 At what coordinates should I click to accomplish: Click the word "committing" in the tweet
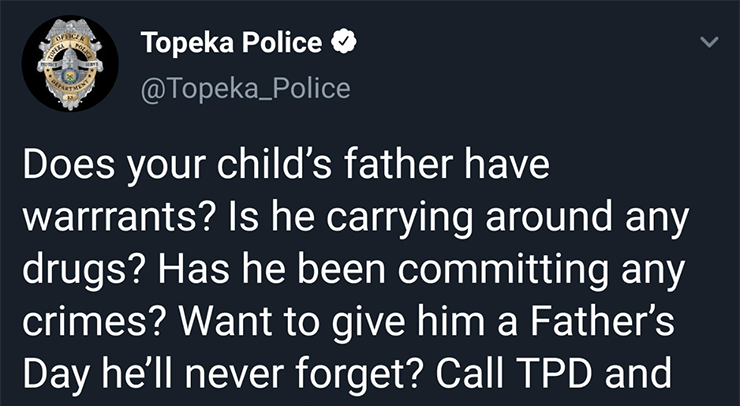click(x=503, y=272)
